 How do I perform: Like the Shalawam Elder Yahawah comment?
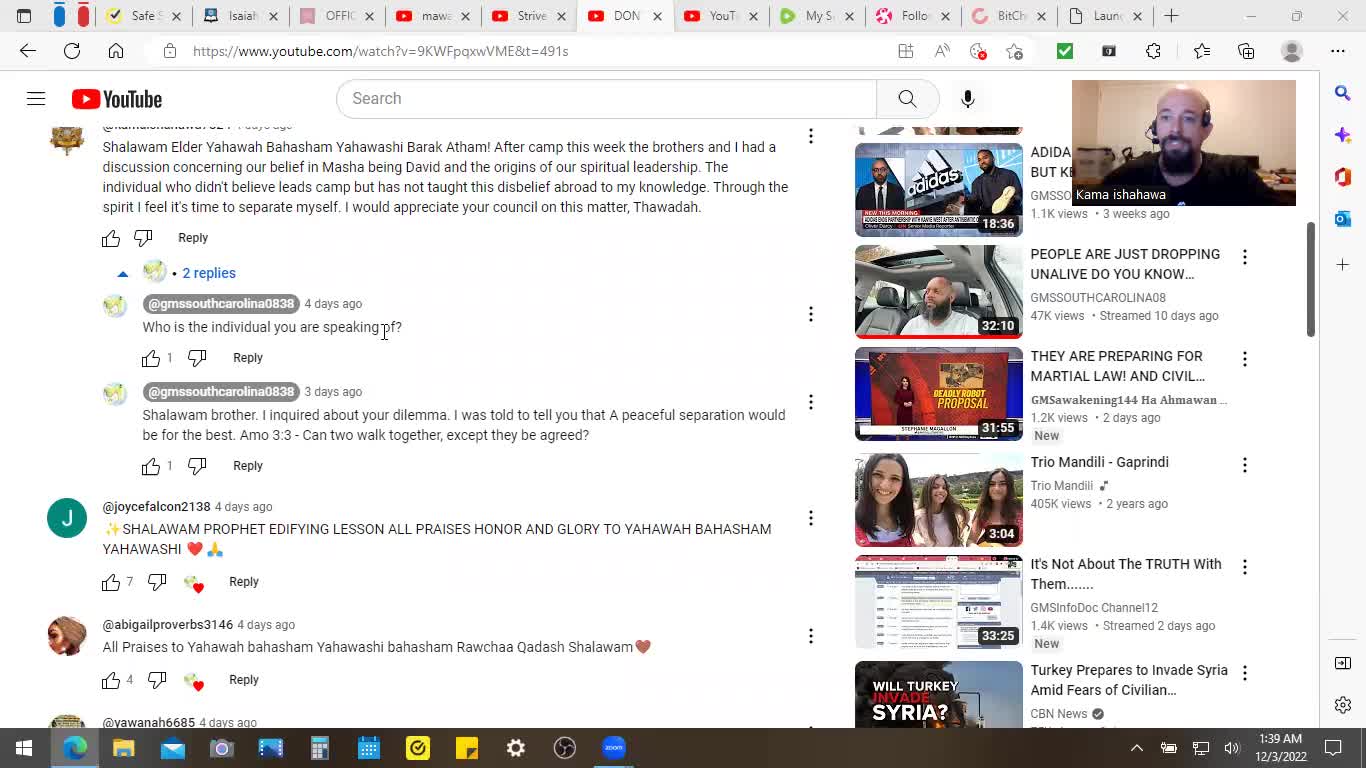click(111, 238)
